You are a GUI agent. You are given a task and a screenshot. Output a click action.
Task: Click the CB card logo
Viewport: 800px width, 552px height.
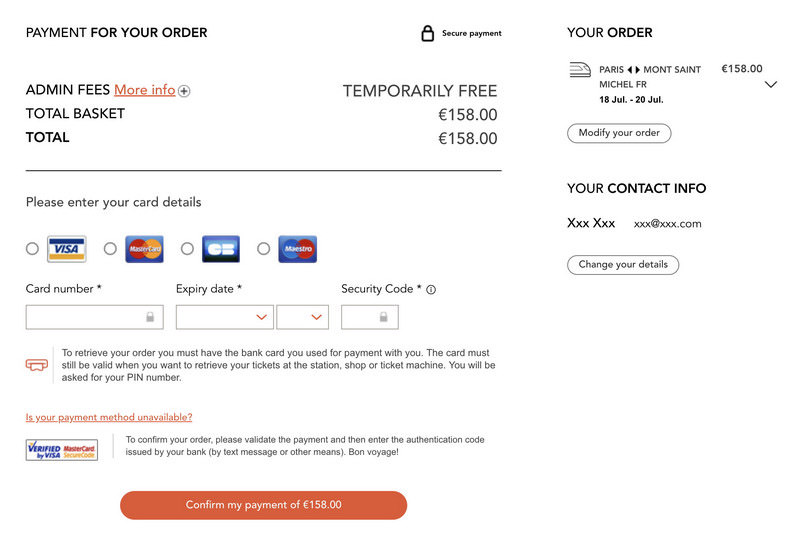click(x=221, y=249)
